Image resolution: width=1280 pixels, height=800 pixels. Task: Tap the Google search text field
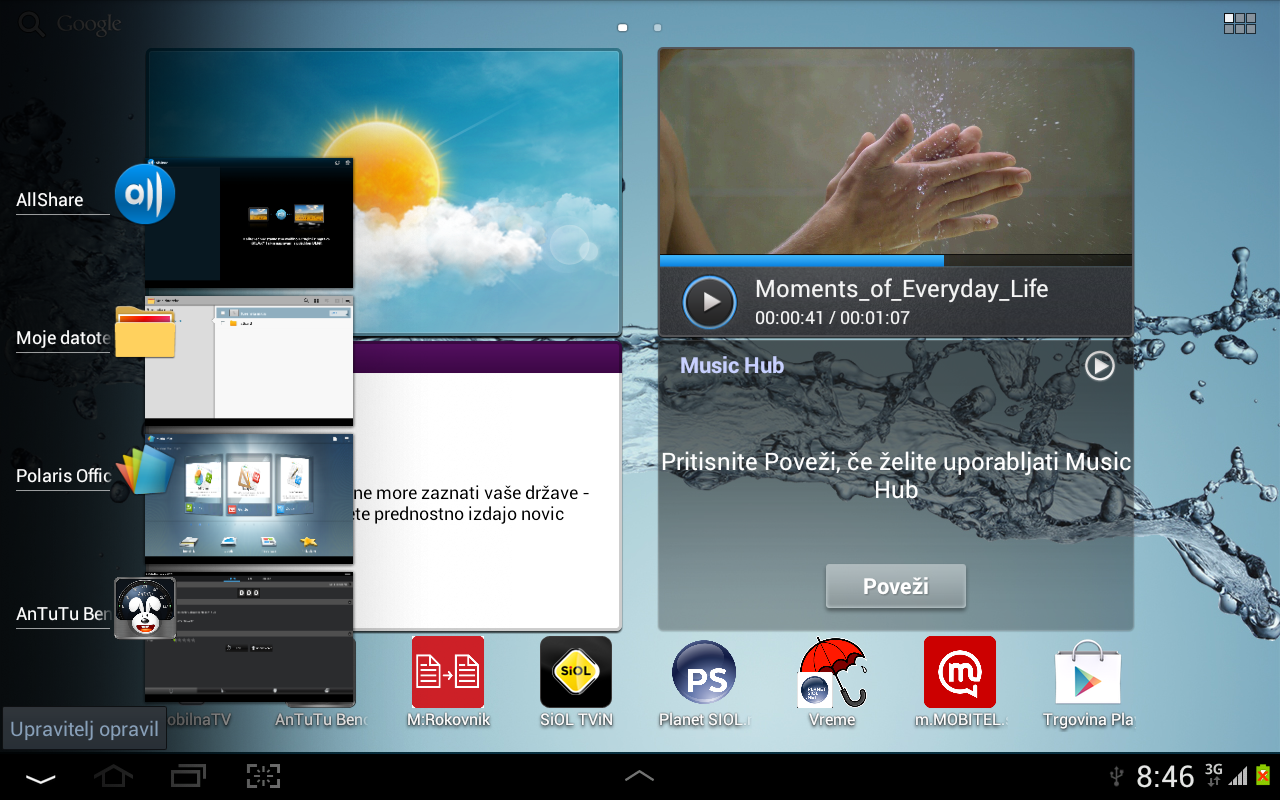(x=89, y=24)
